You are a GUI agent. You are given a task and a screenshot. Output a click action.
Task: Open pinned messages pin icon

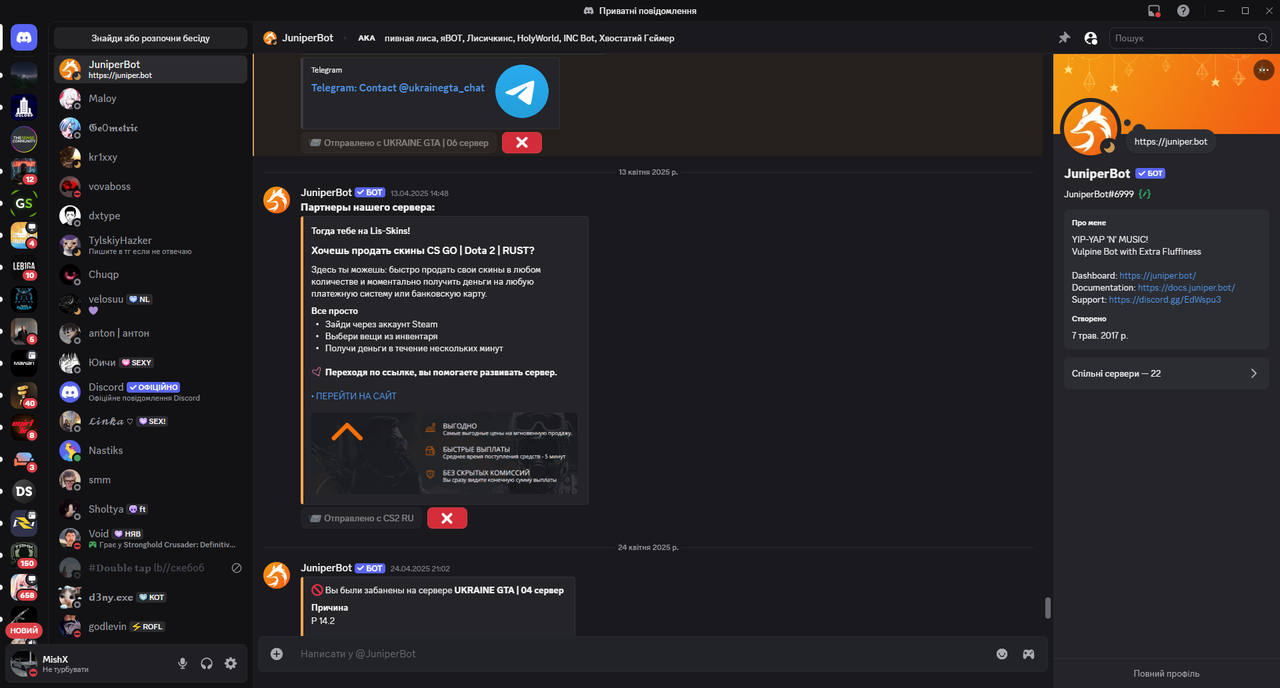tap(1064, 38)
